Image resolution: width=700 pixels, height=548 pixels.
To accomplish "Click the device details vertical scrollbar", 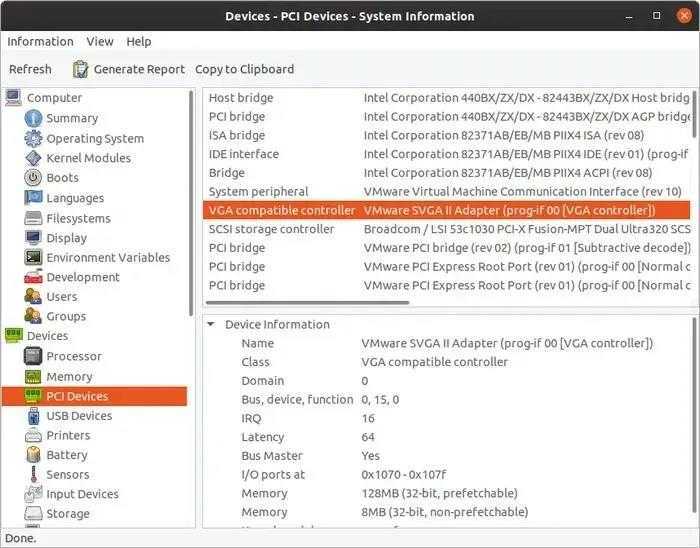I will tap(694, 416).
